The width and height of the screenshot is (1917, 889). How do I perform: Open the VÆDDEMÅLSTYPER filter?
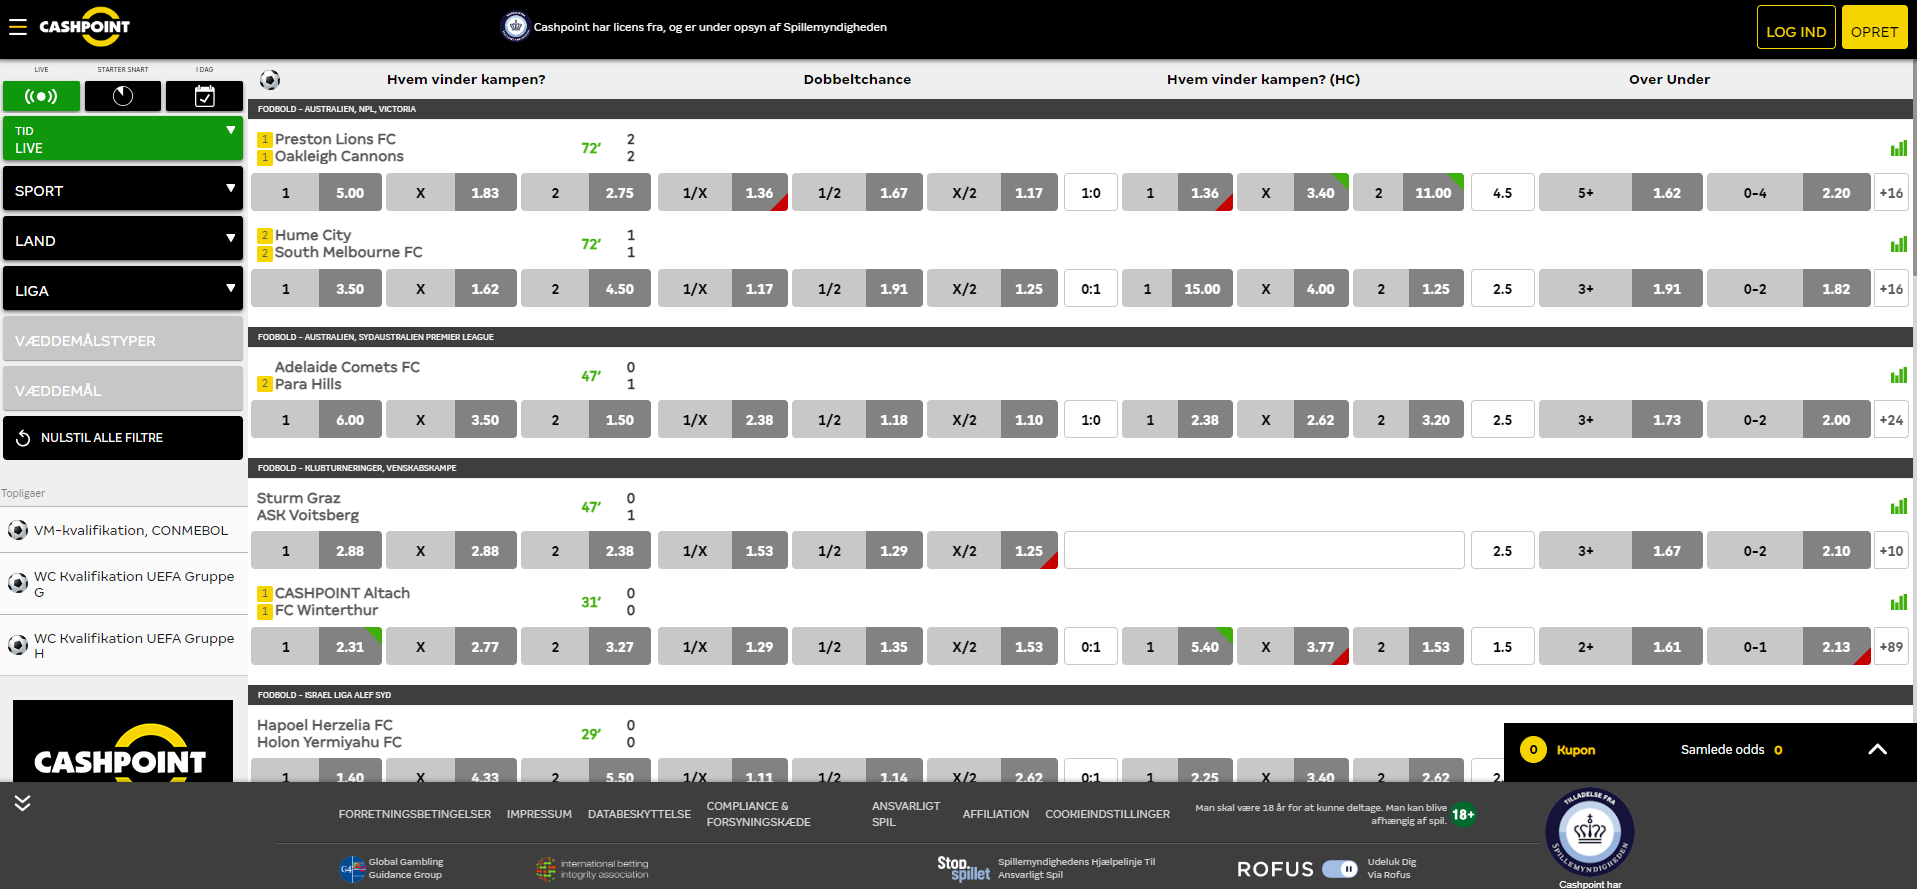pyautogui.click(x=123, y=339)
